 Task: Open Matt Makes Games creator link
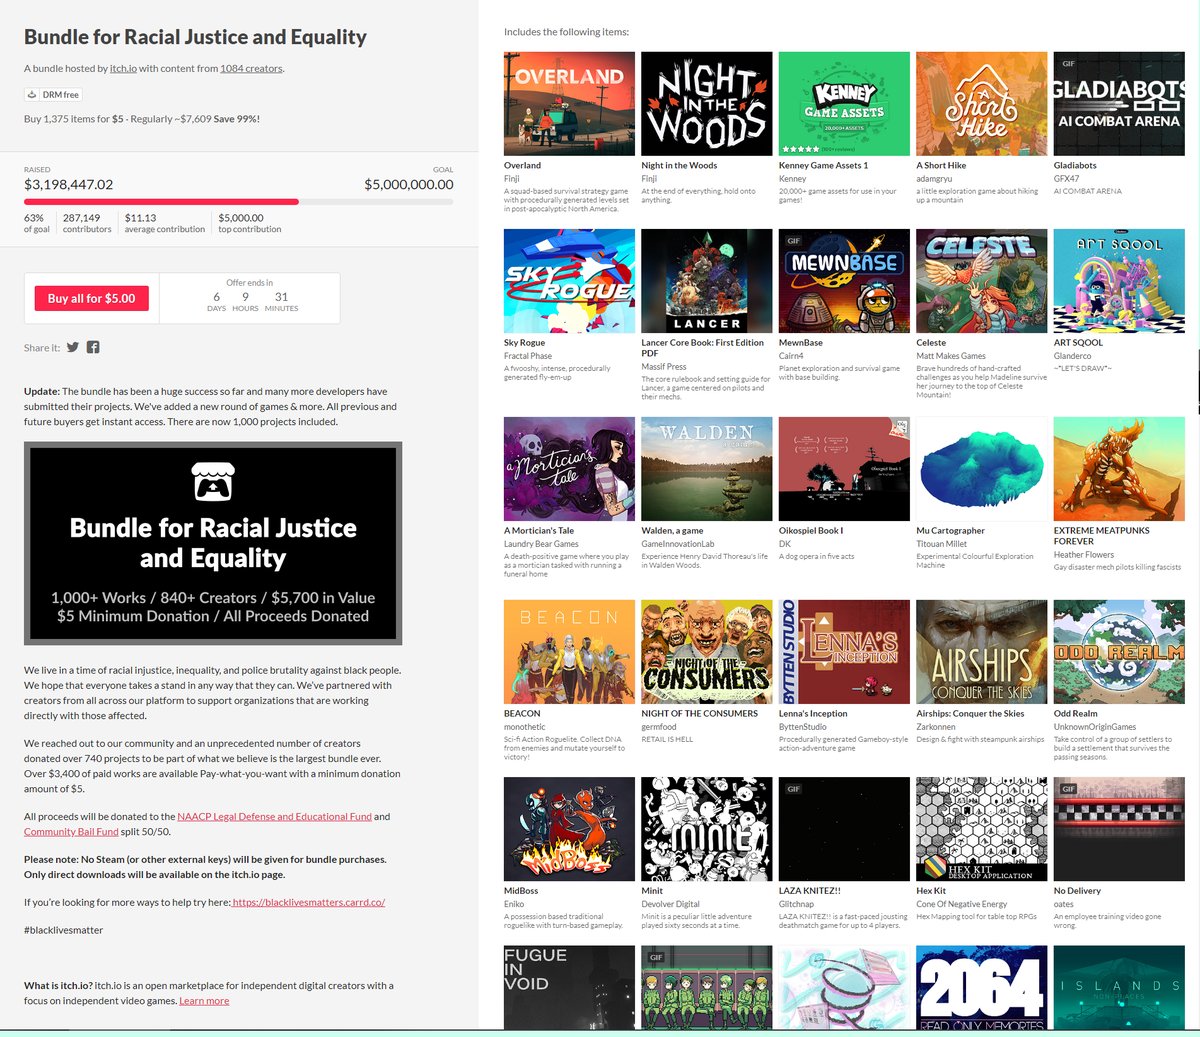click(951, 356)
